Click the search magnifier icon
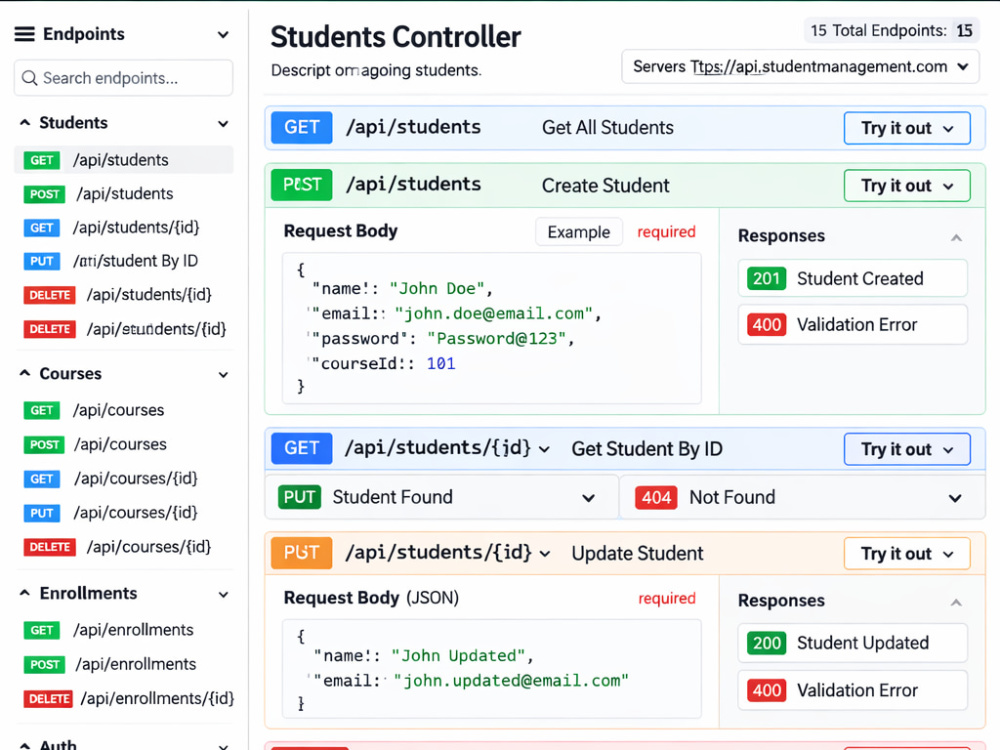The width and height of the screenshot is (1000, 750). (x=29, y=78)
